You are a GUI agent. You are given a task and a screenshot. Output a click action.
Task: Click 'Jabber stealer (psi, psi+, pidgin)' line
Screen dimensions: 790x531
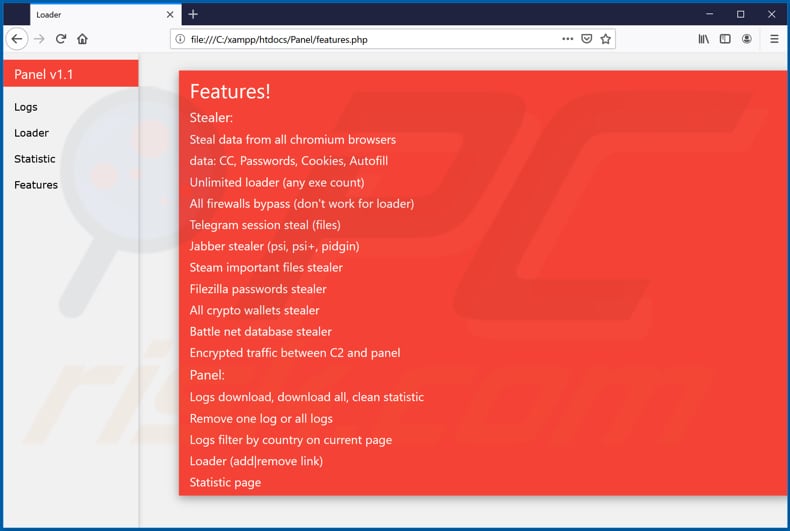click(275, 246)
